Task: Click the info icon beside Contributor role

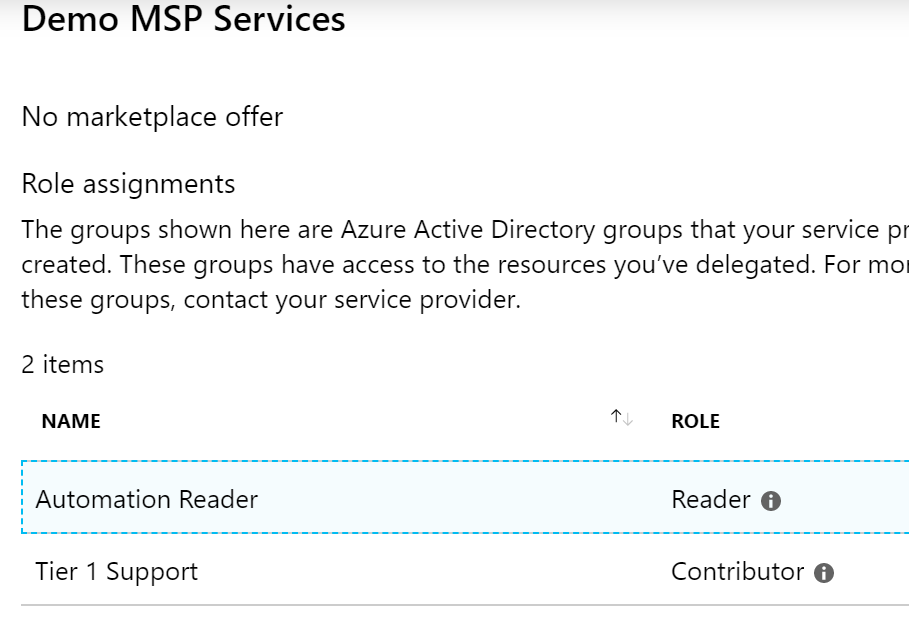Action: click(824, 573)
